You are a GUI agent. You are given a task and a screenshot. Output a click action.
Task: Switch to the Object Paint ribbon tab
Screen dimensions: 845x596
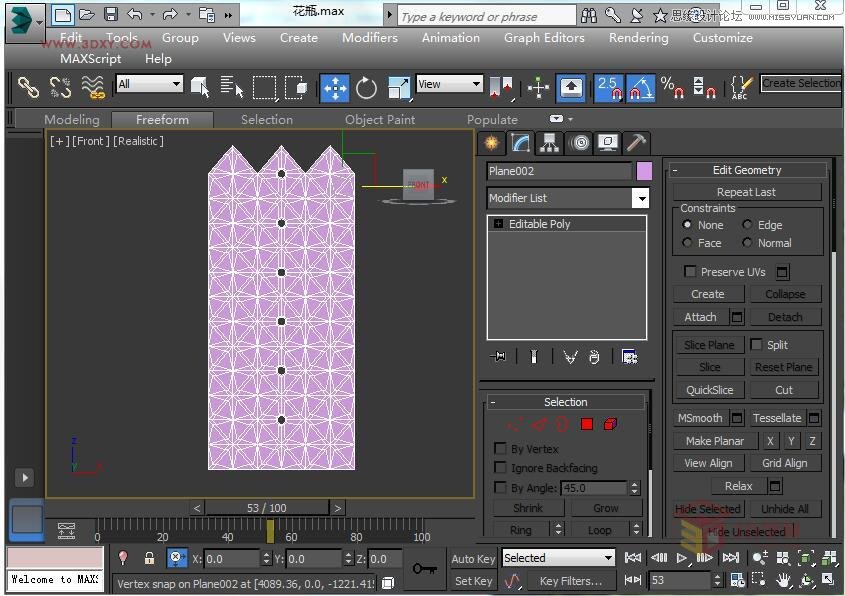(x=379, y=119)
